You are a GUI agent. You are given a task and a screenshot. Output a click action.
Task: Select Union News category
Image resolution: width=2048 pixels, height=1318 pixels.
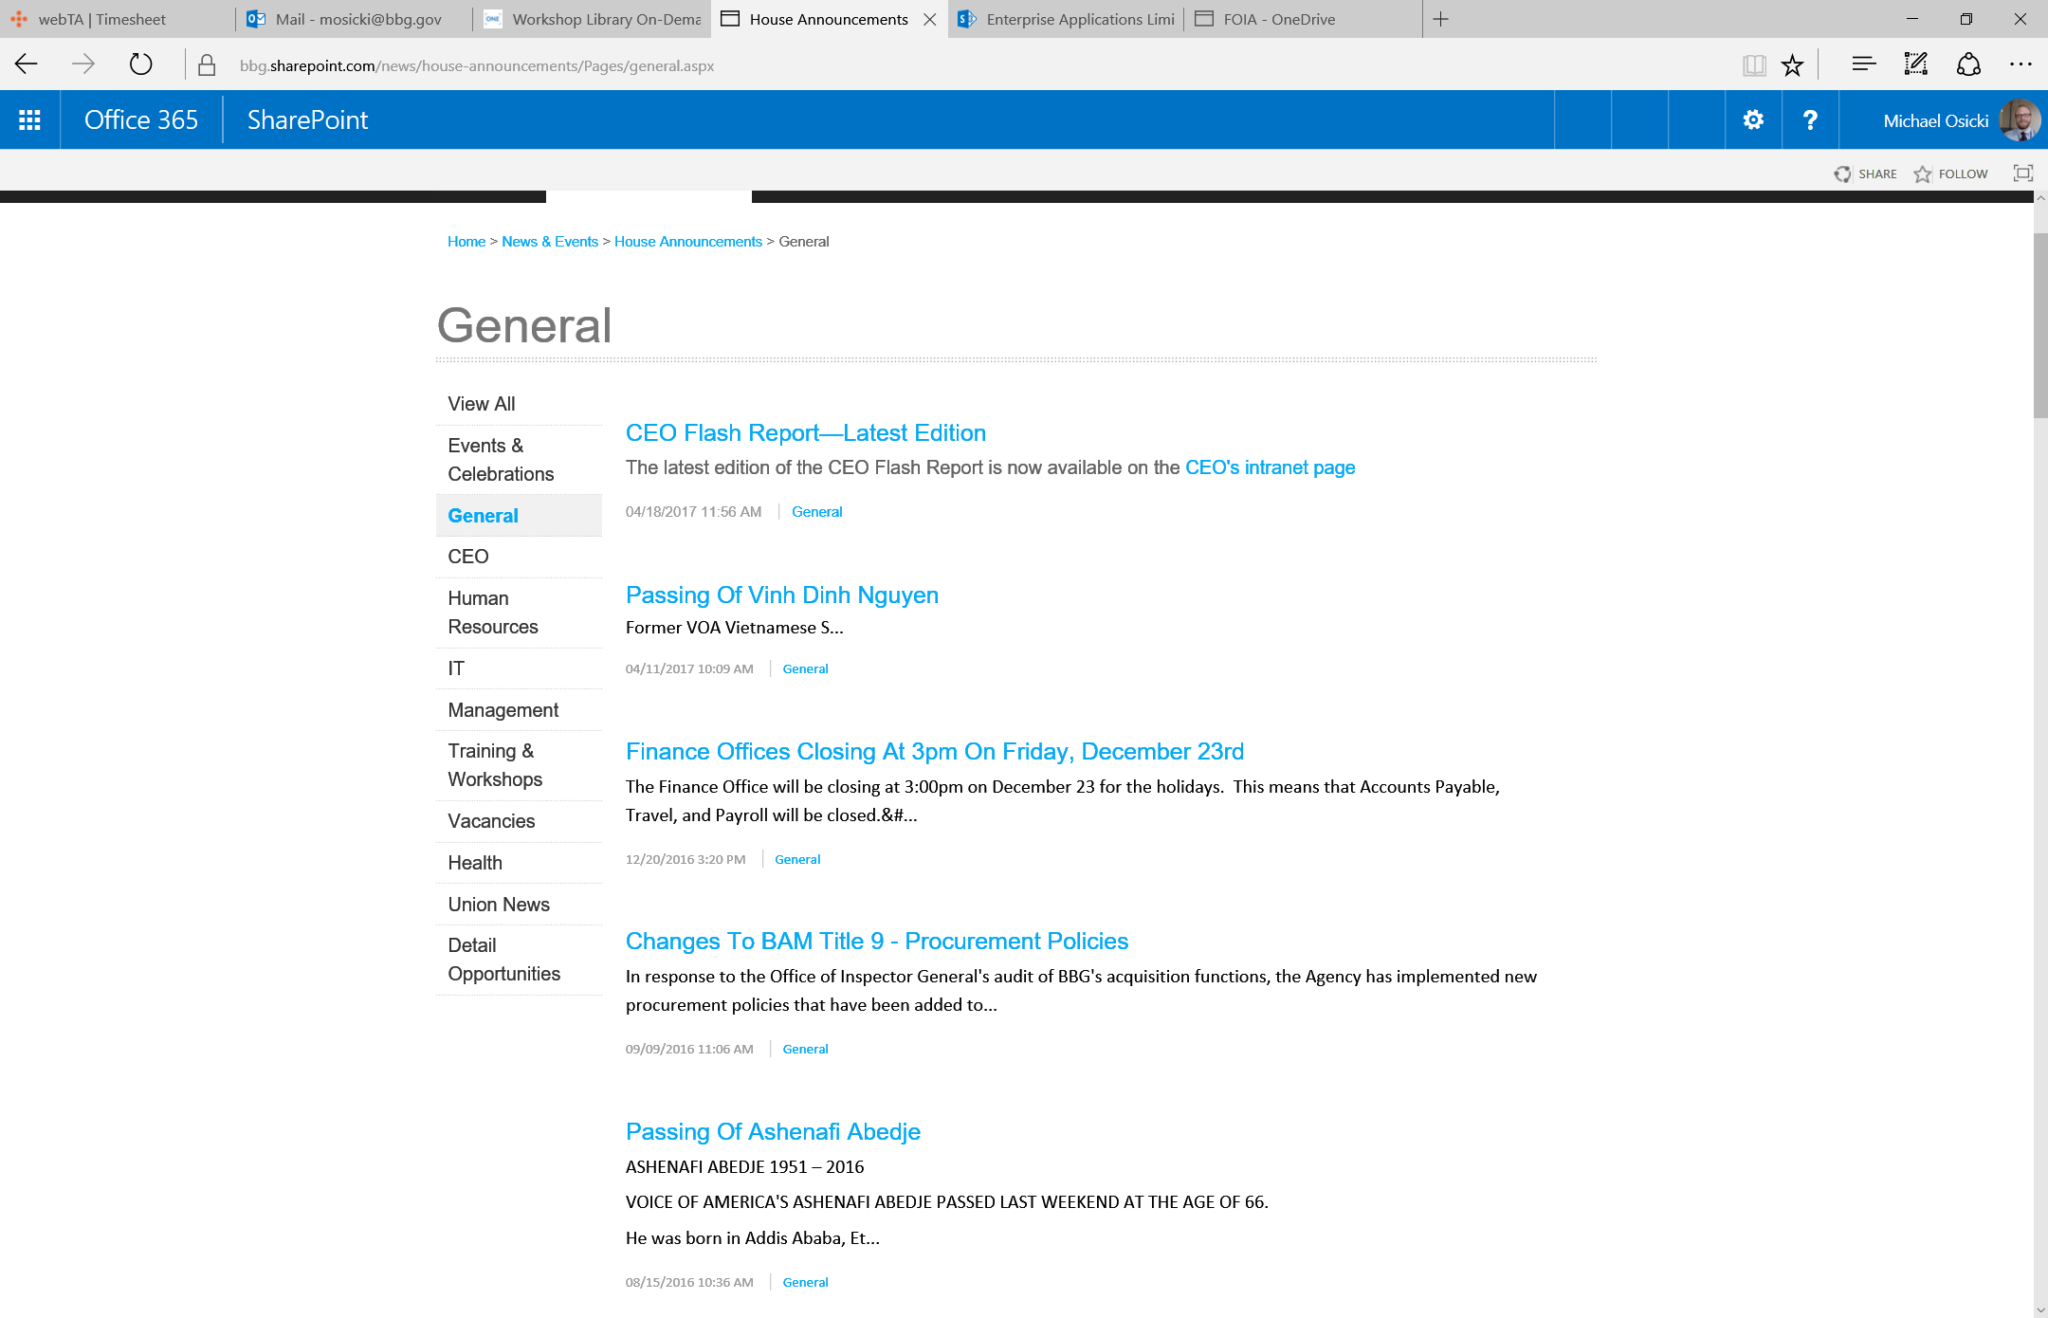(x=499, y=904)
